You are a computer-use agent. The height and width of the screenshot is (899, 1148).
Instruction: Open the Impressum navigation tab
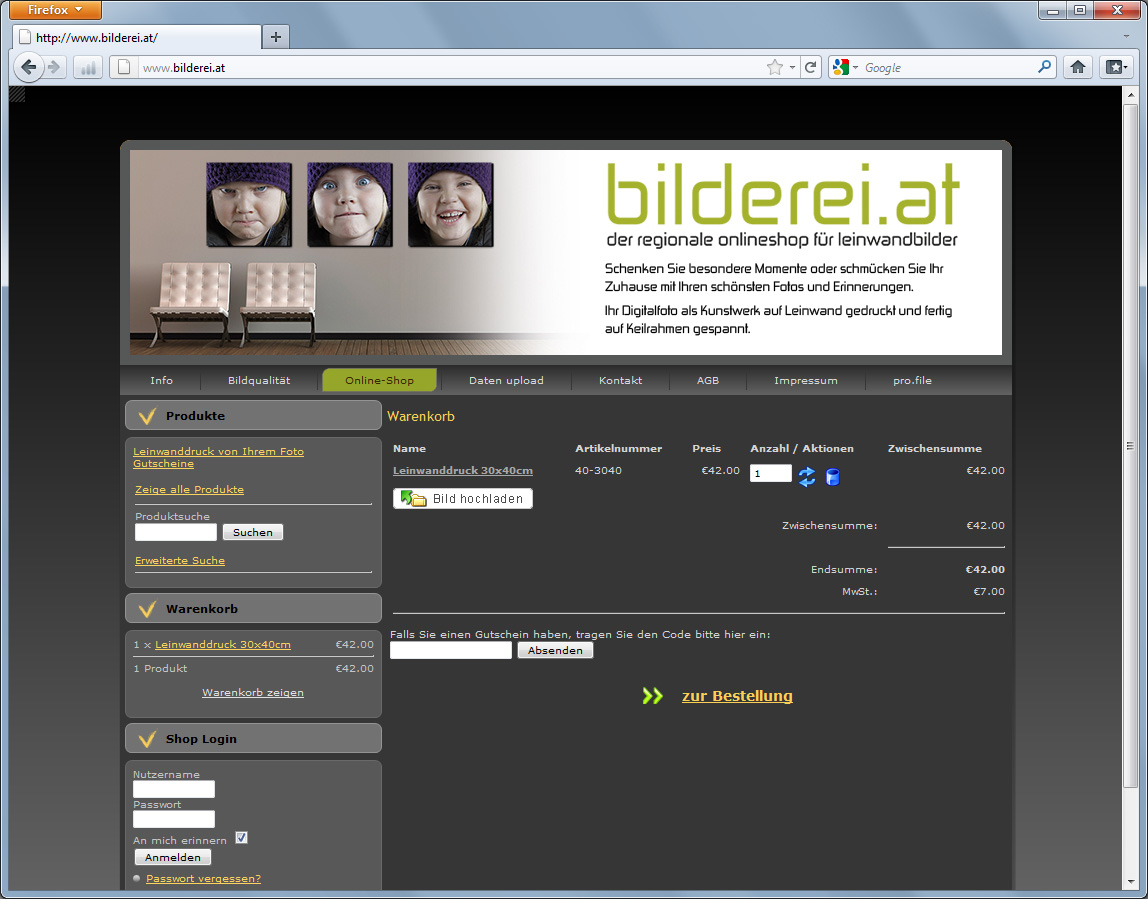[805, 381]
